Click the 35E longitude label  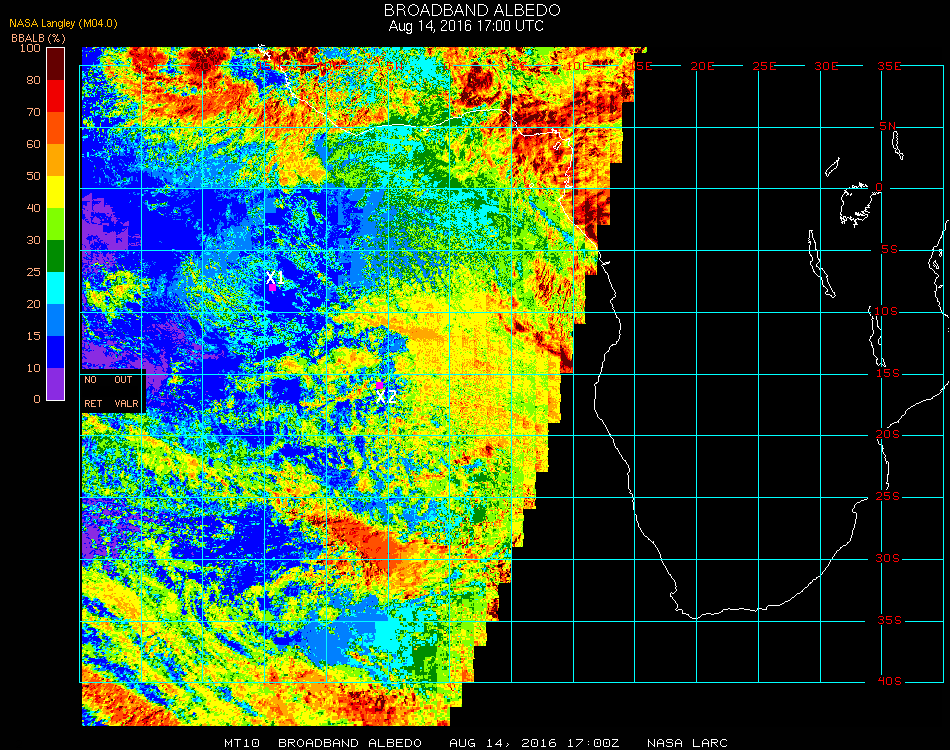pyautogui.click(x=889, y=66)
